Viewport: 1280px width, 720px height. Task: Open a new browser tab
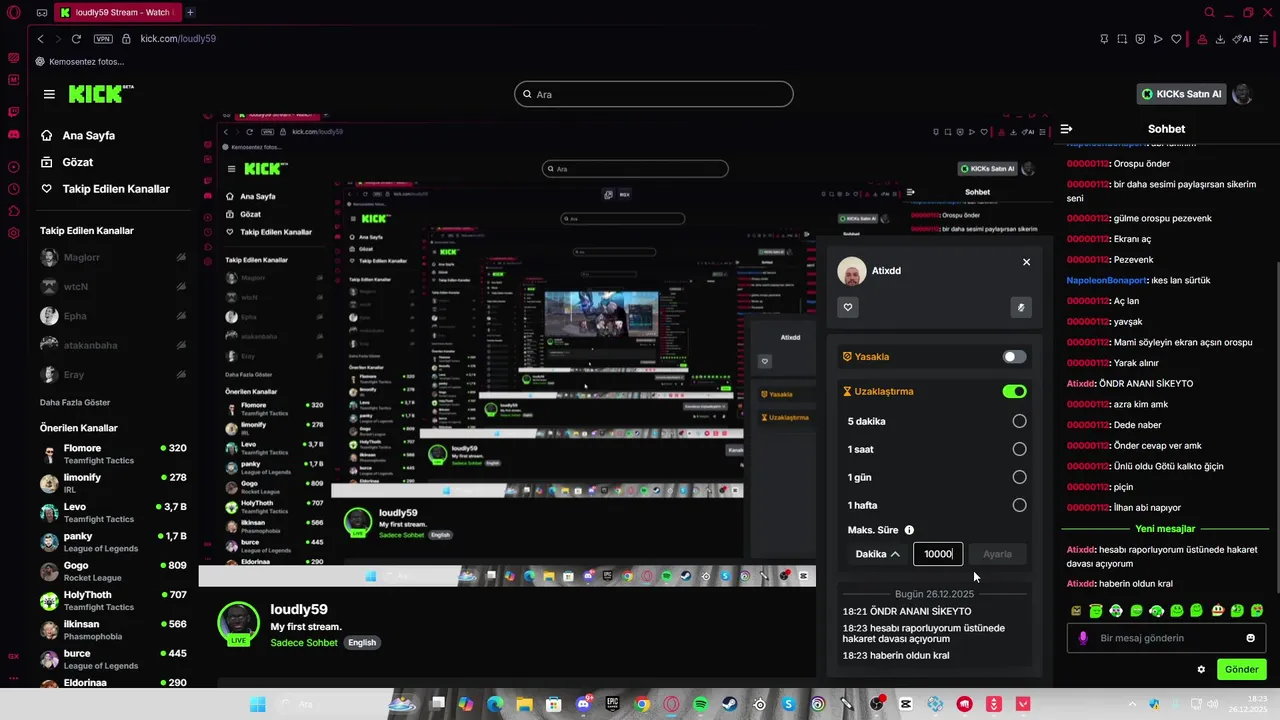pyautogui.click(x=190, y=13)
